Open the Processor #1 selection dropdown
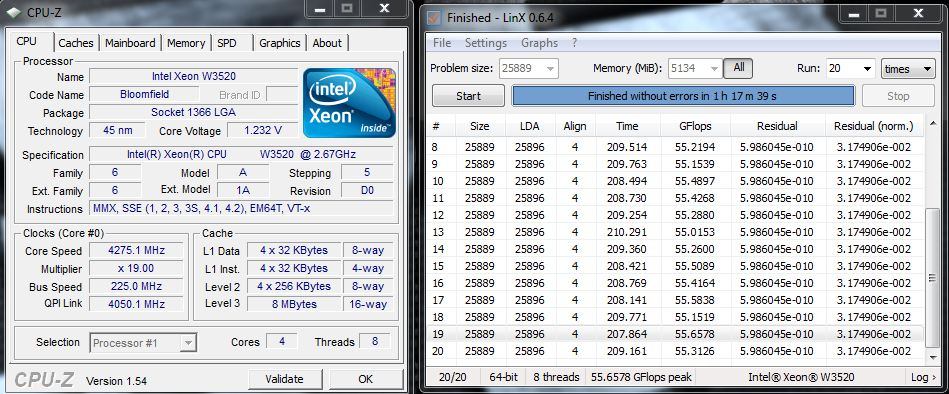This screenshot has width=949, height=394. pos(143,343)
